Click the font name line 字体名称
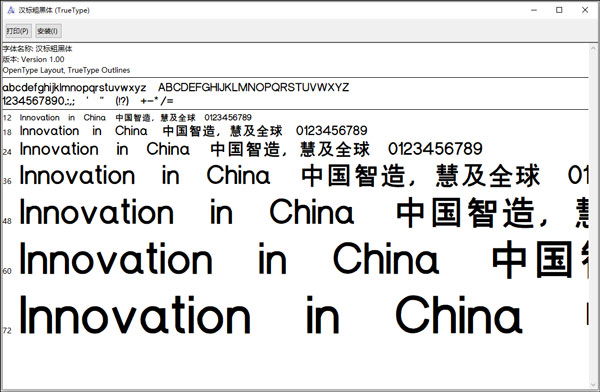Image resolution: width=600 pixels, height=392 pixels. pyautogui.click(x=38, y=49)
